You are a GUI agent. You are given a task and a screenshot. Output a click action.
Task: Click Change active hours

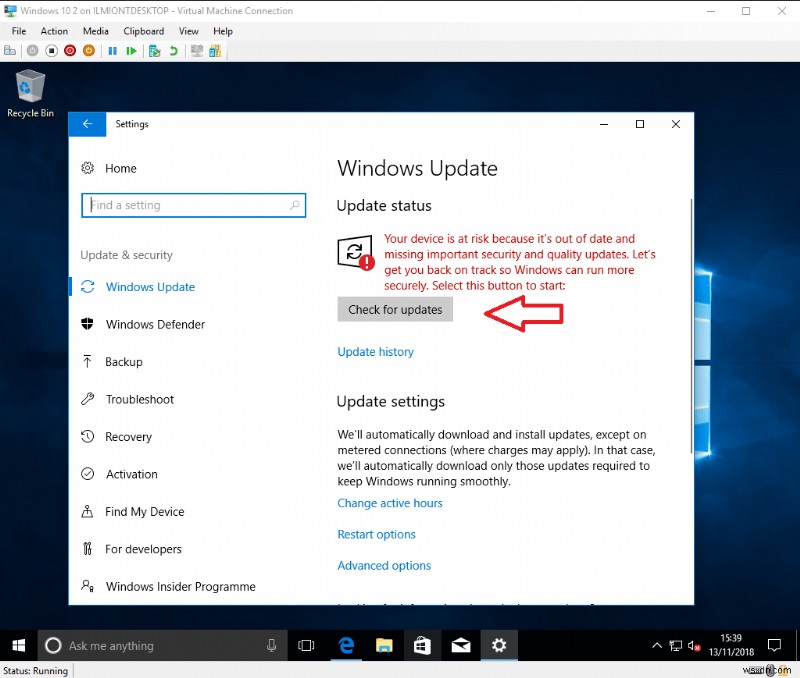[389, 503]
